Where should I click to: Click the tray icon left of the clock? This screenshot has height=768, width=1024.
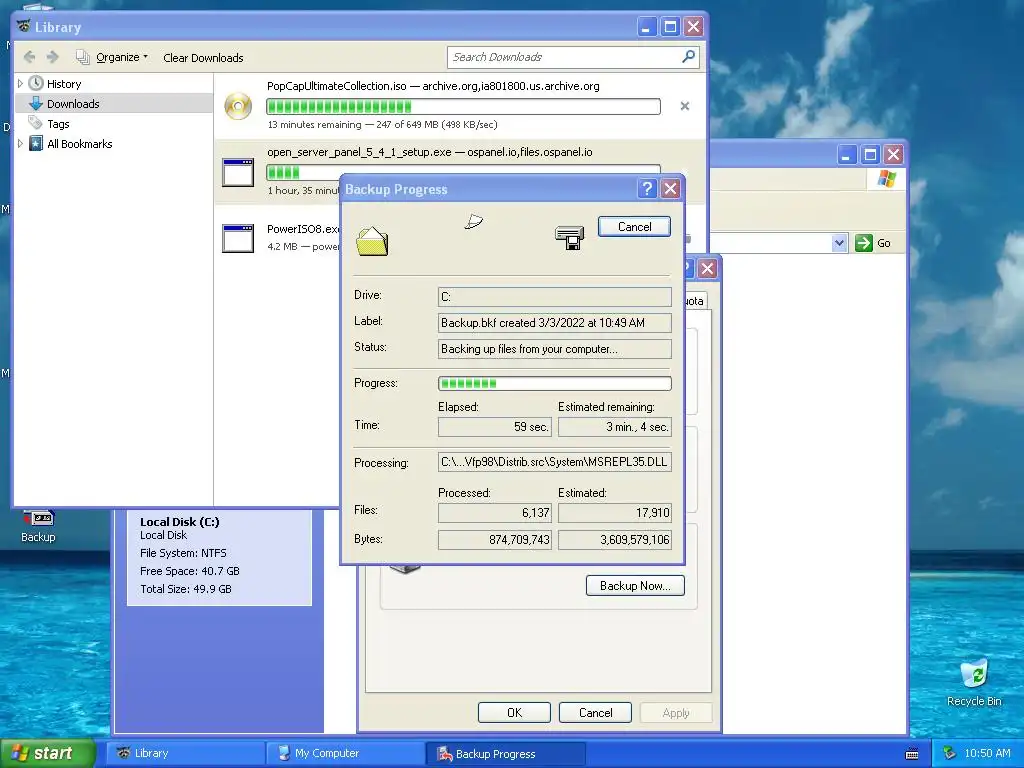(x=950, y=754)
